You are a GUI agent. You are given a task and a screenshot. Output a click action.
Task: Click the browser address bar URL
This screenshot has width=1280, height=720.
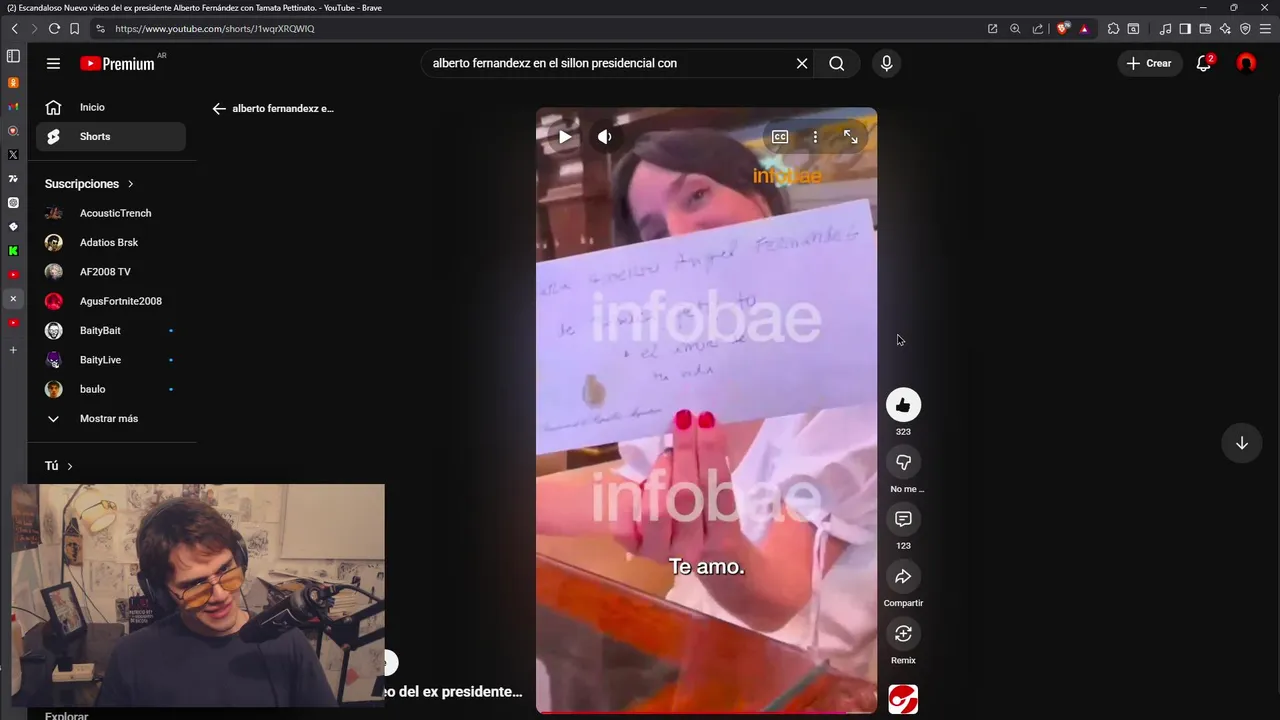[x=215, y=29]
